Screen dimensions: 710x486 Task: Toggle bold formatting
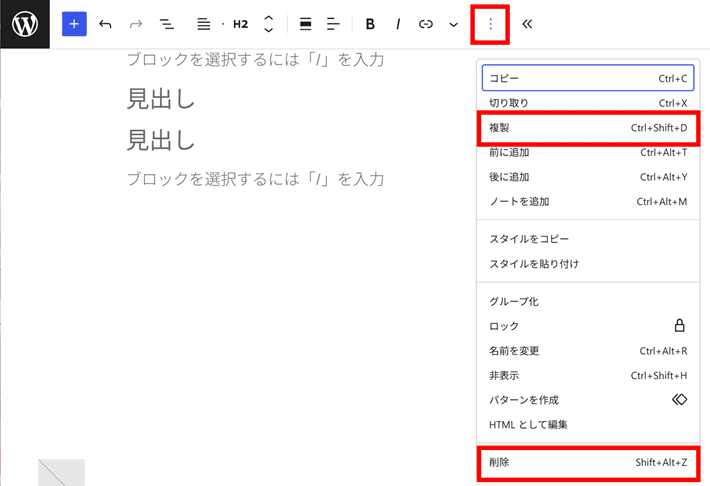coord(370,24)
